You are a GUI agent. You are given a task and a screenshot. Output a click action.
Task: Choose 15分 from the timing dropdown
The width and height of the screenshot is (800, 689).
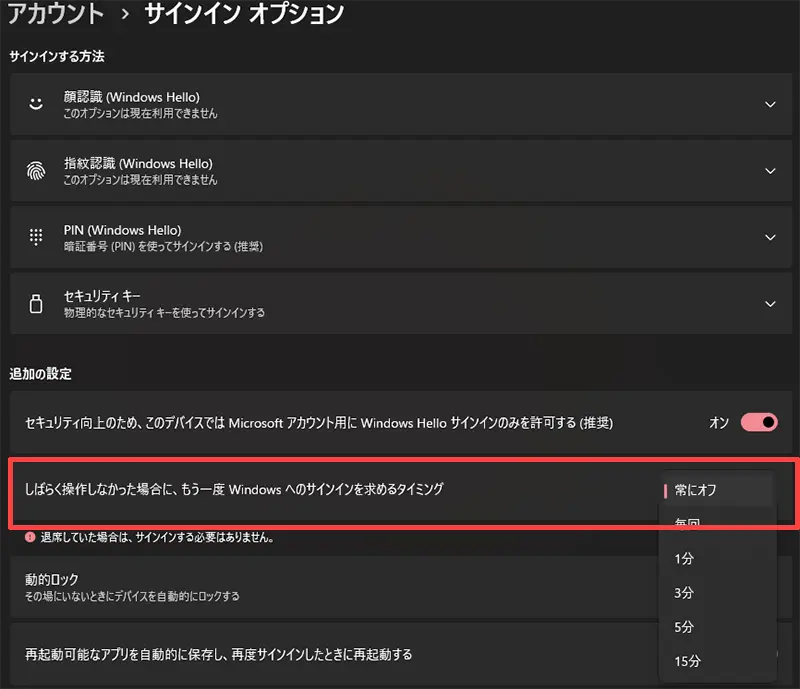tap(717, 661)
